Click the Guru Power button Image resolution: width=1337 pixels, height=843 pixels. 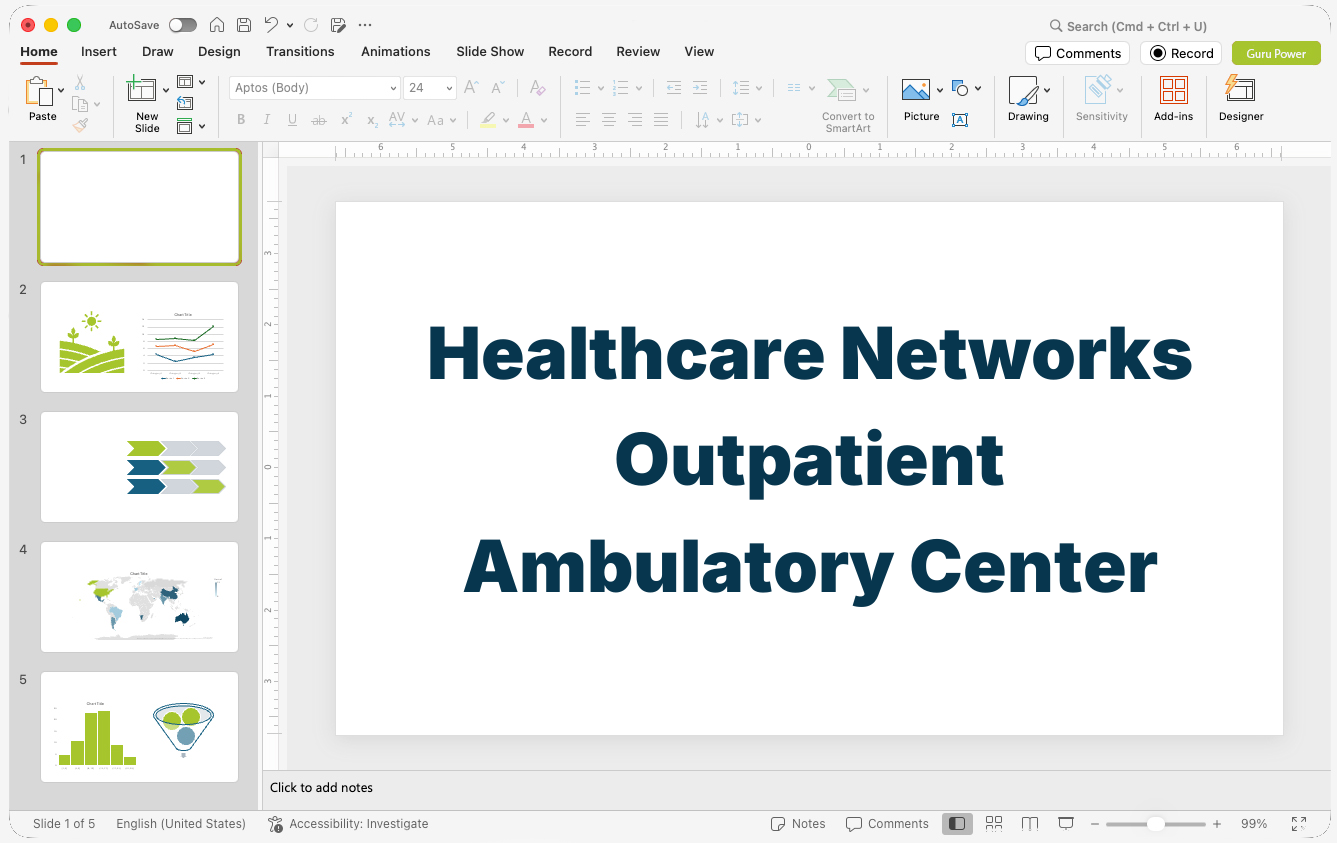point(1276,53)
